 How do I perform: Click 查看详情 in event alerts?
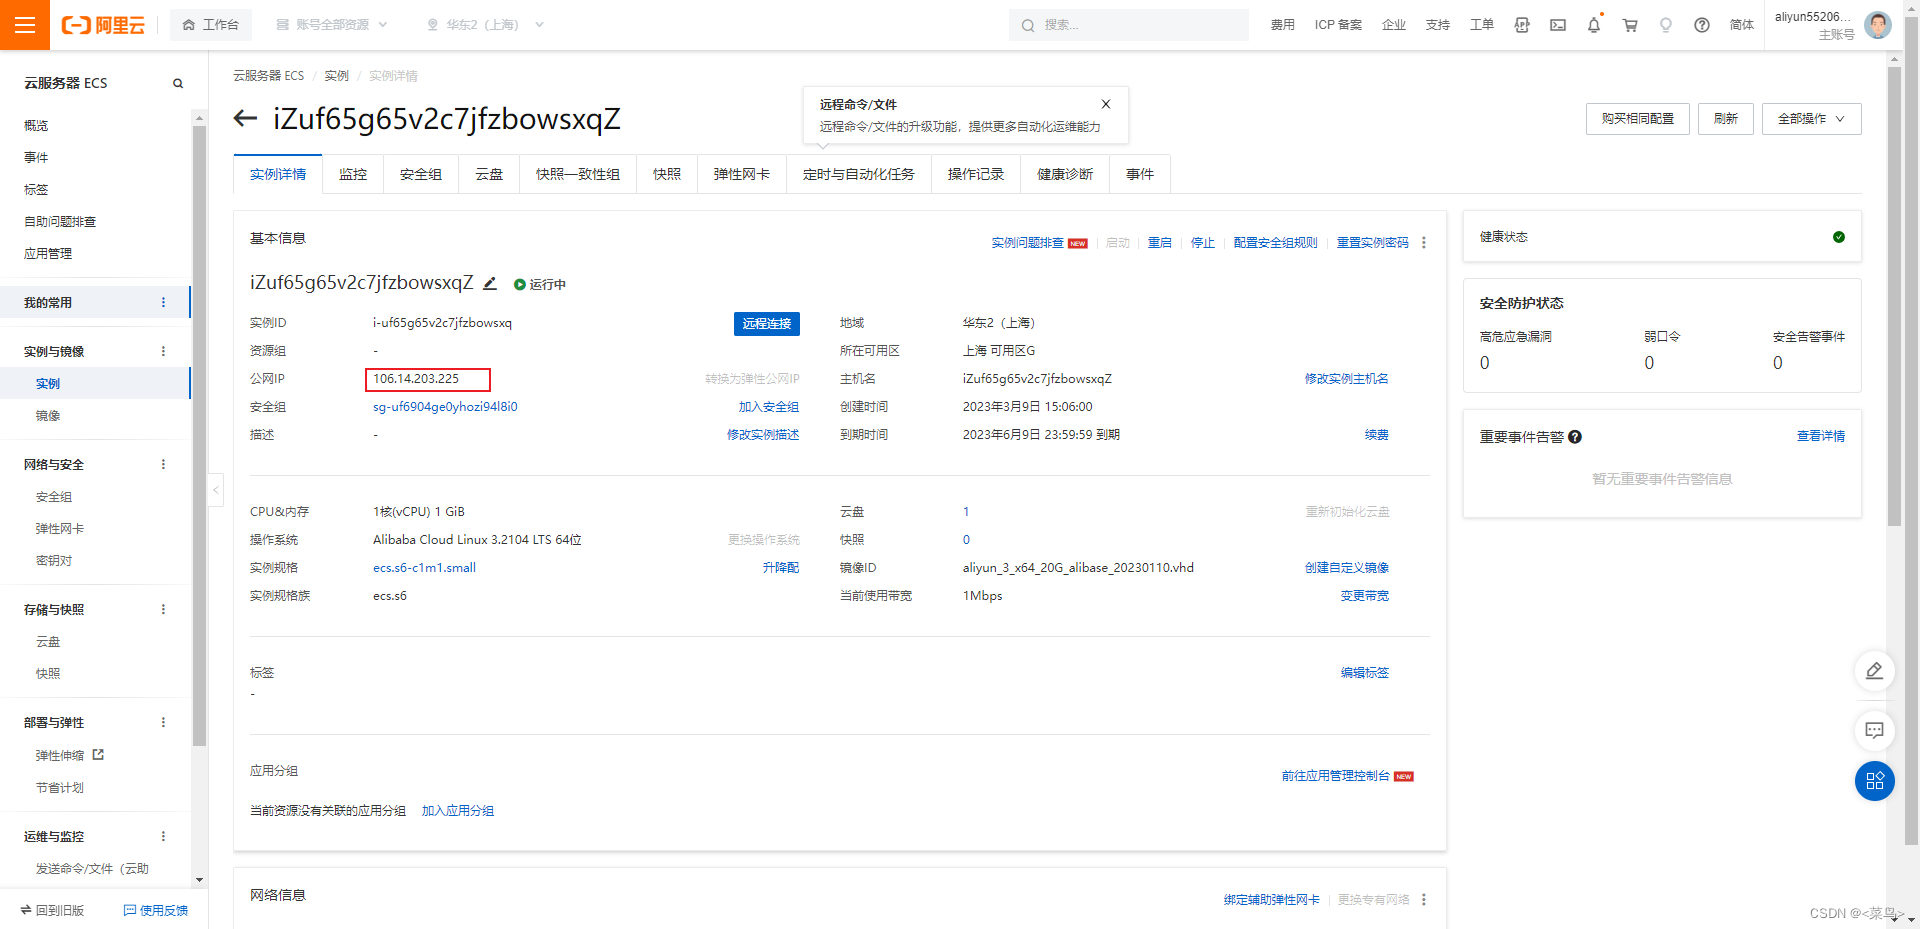[1821, 437]
